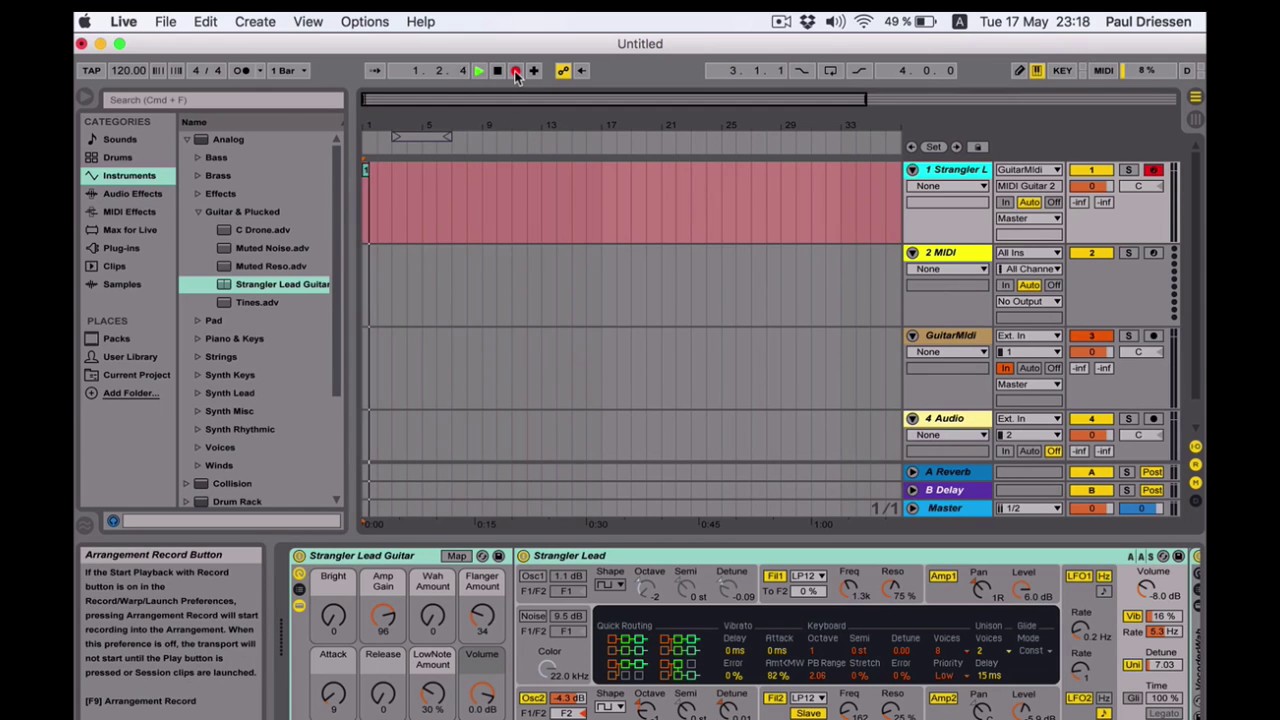The width and height of the screenshot is (1280, 720).
Task: Click the Punch-In switch
Action: click(801, 71)
